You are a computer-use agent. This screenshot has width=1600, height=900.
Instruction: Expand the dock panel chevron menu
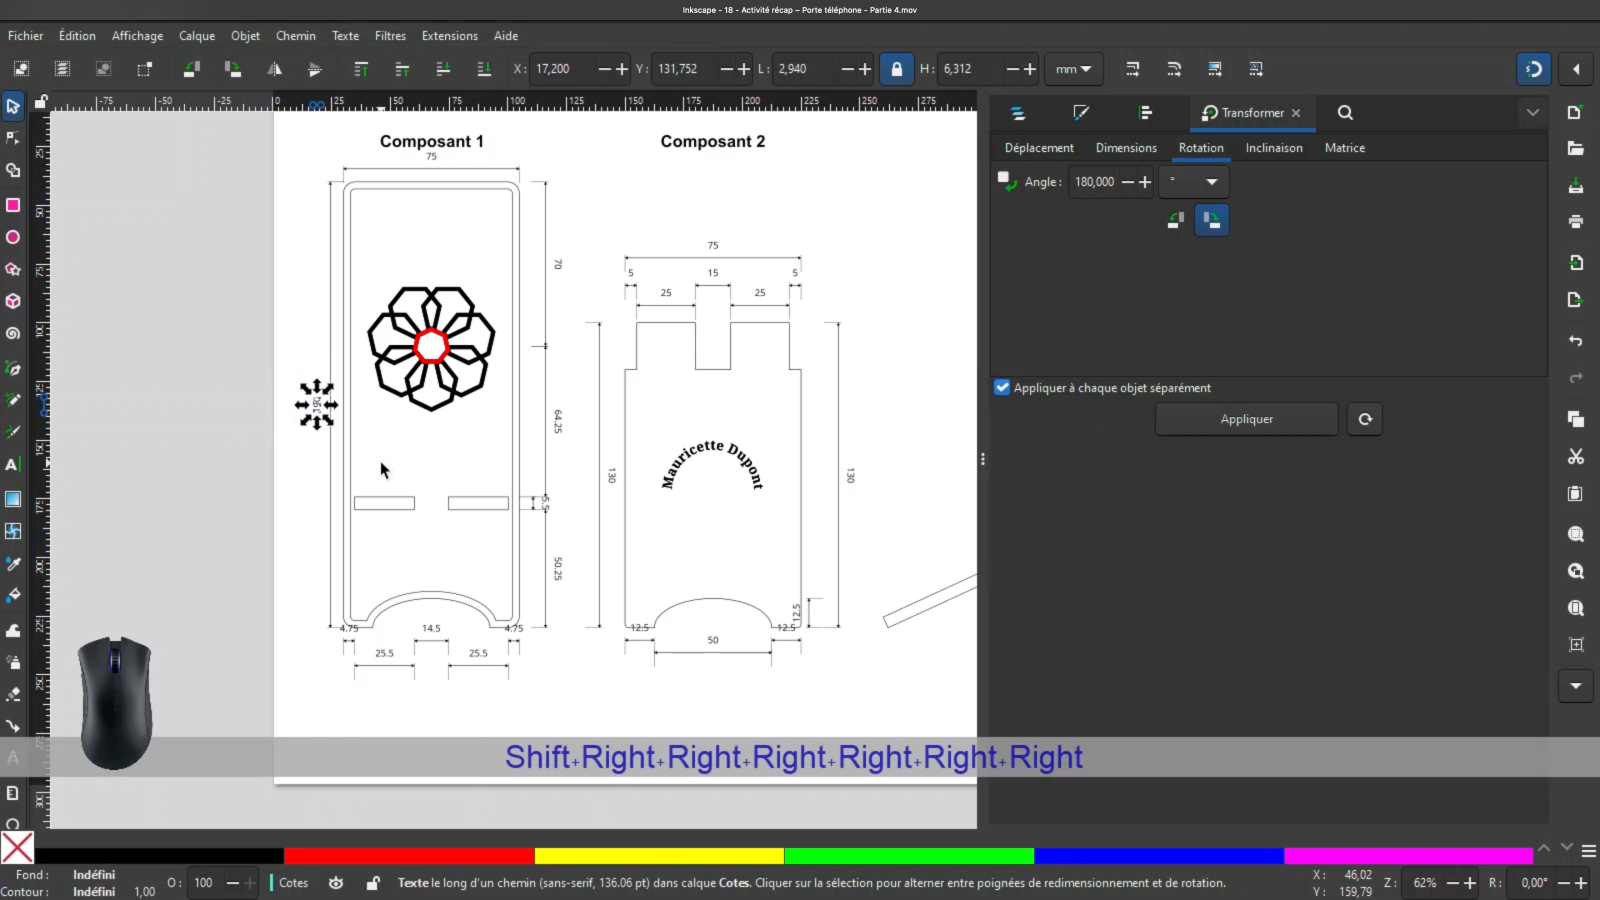click(x=1532, y=113)
